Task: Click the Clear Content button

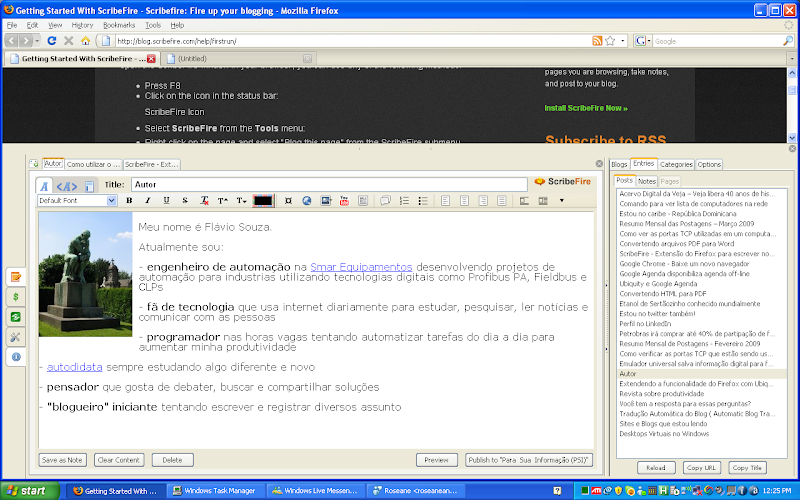Action: [119, 460]
